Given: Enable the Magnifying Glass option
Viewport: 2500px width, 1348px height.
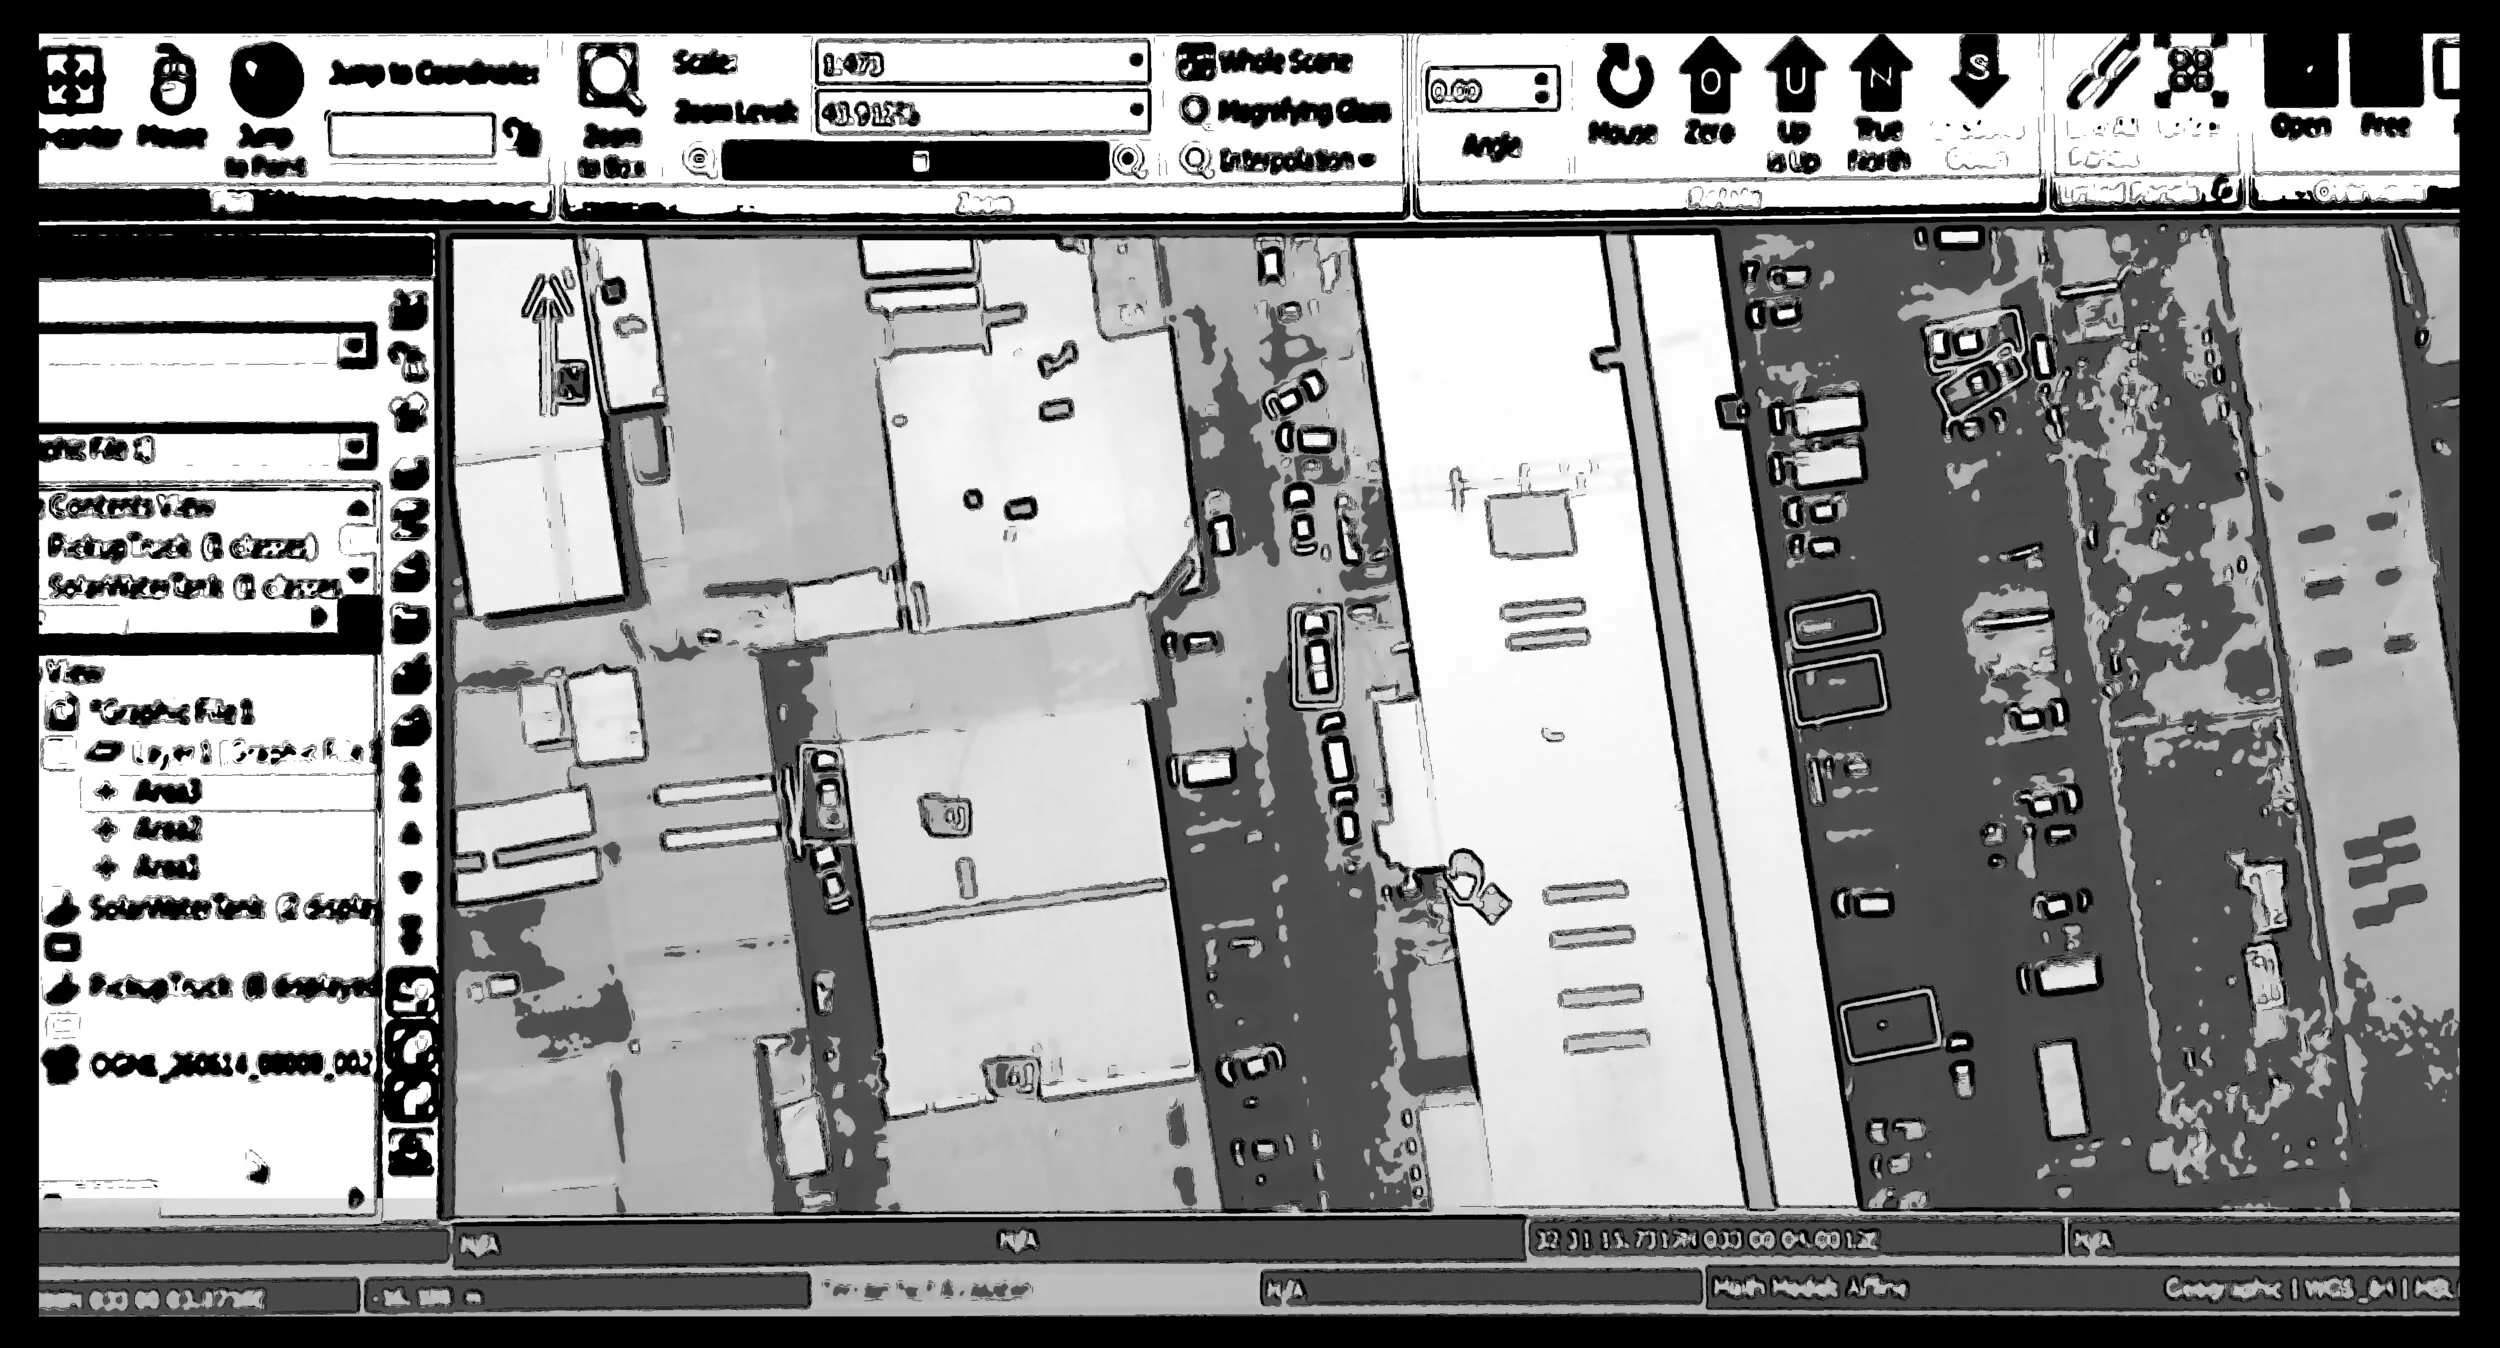Looking at the screenshot, I should [x=1194, y=111].
